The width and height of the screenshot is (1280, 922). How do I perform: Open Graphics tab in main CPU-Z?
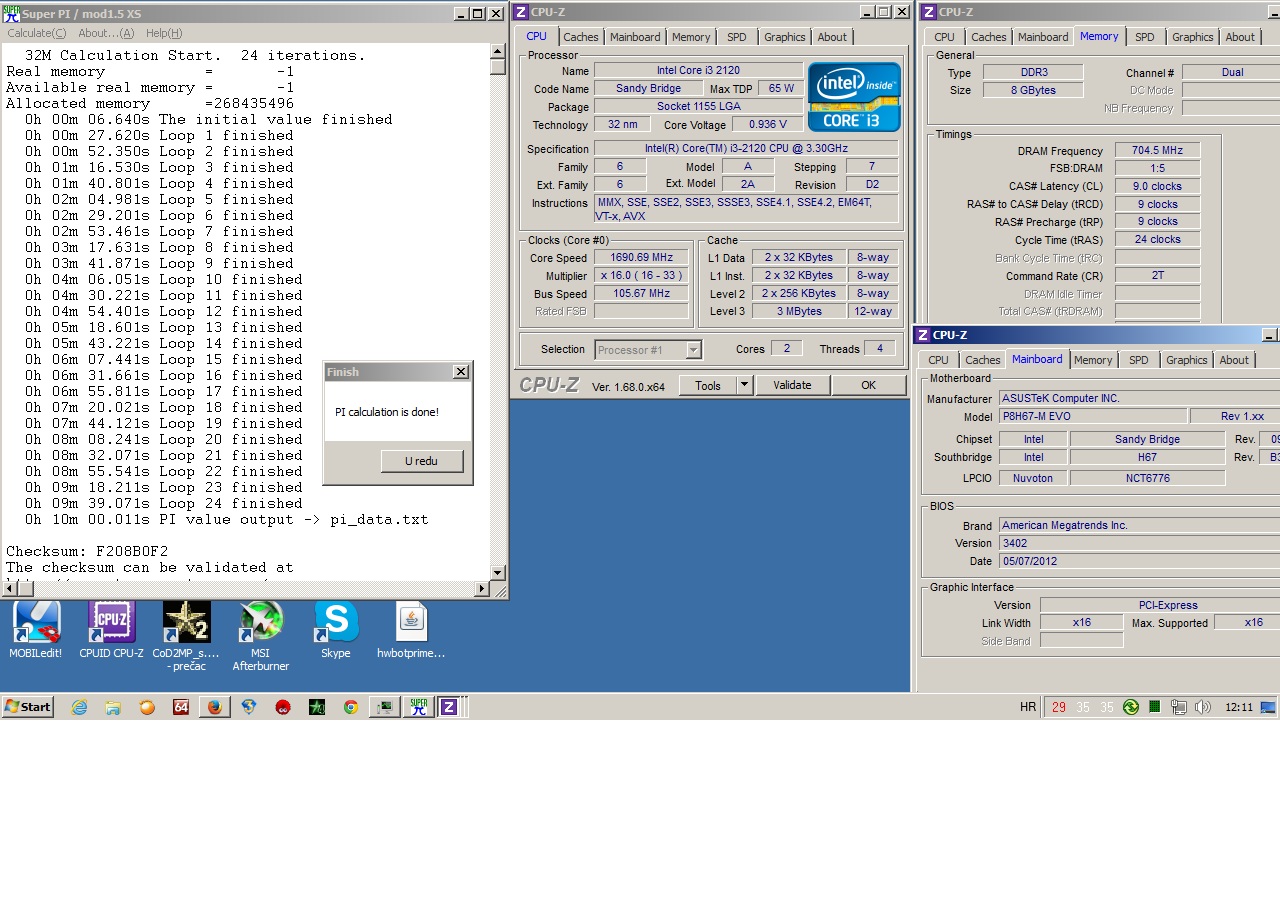tap(784, 37)
